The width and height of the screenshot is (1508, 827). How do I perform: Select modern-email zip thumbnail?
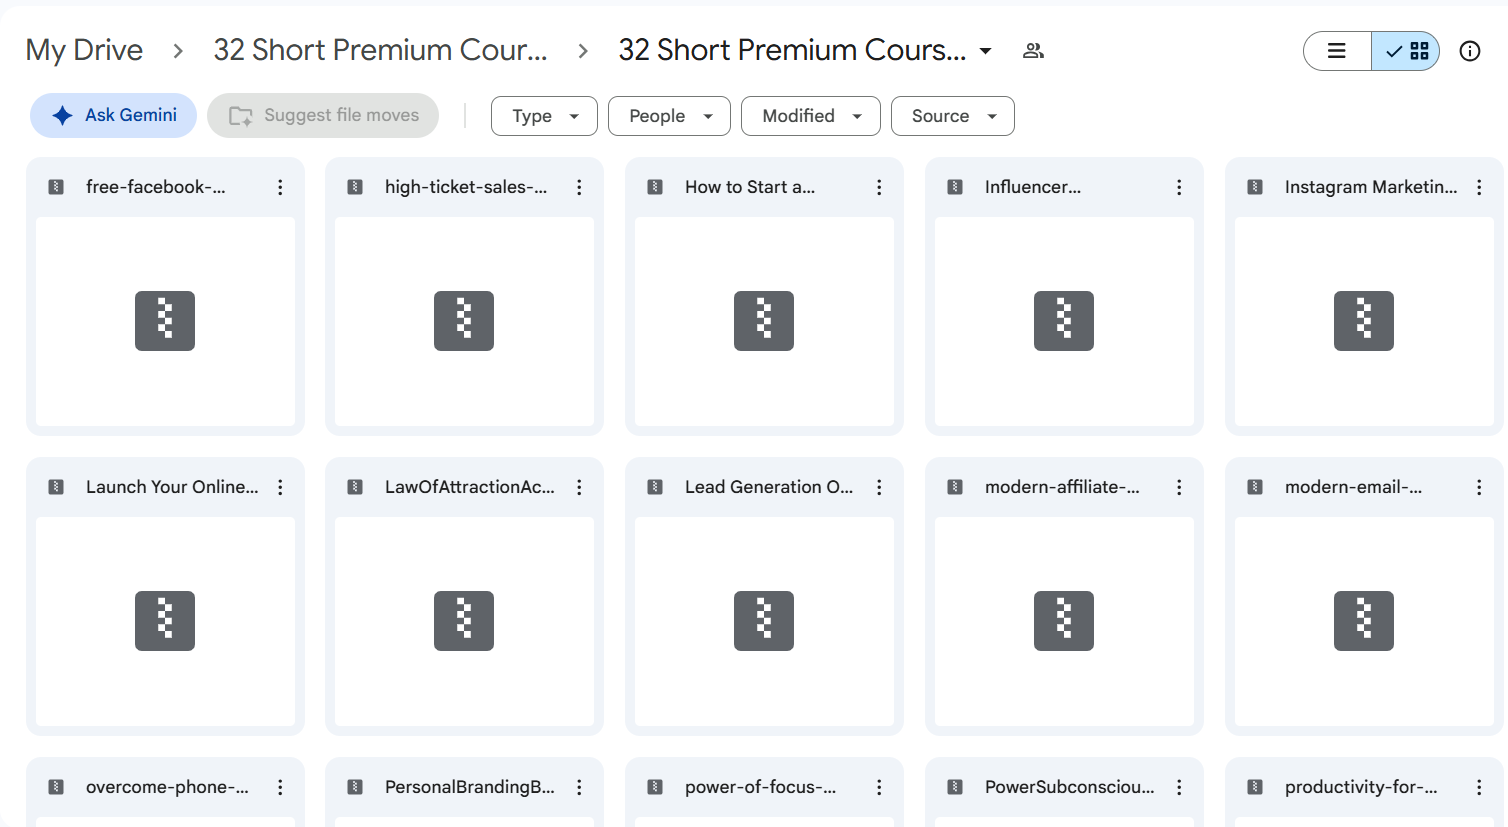[x=1364, y=621]
